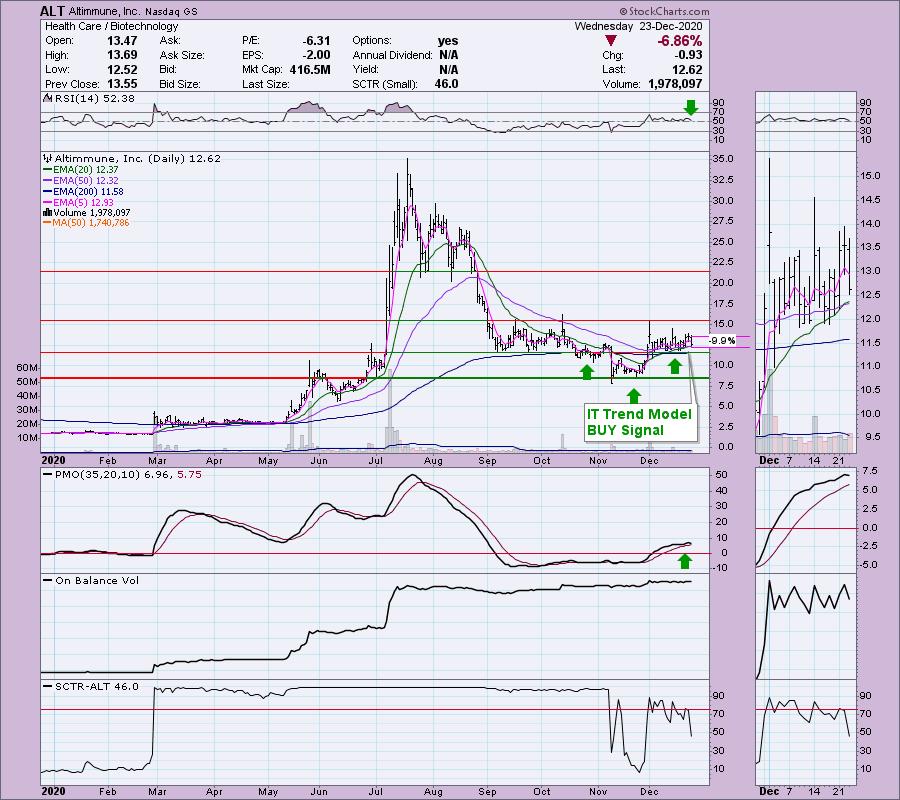The width and height of the screenshot is (900, 800).
Task: Click the Altimmune, Inc. (Daily) 12.62 legend title
Action: 137,158
